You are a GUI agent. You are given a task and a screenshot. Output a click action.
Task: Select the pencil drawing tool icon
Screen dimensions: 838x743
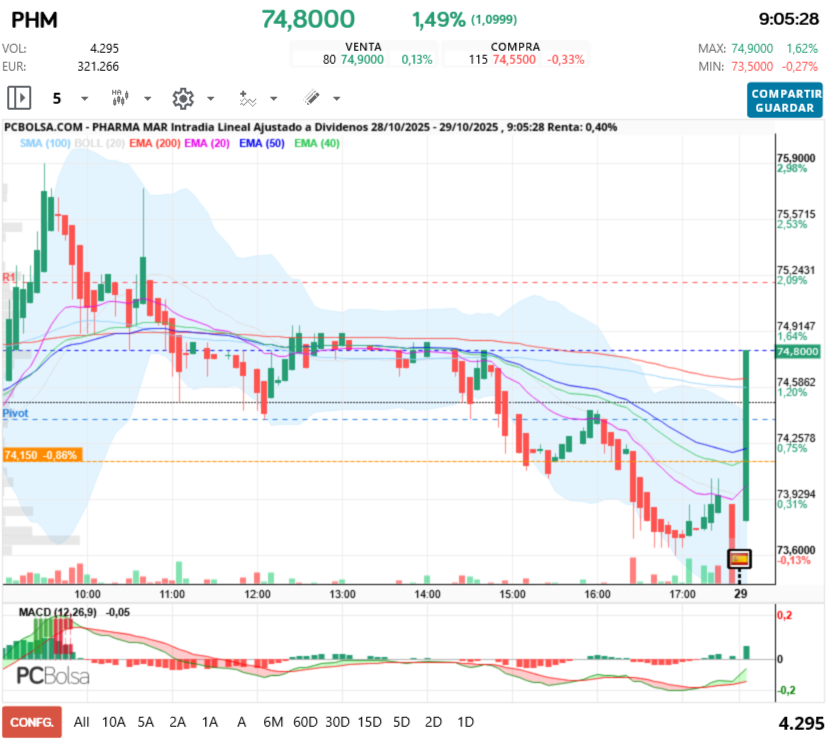pos(311,98)
